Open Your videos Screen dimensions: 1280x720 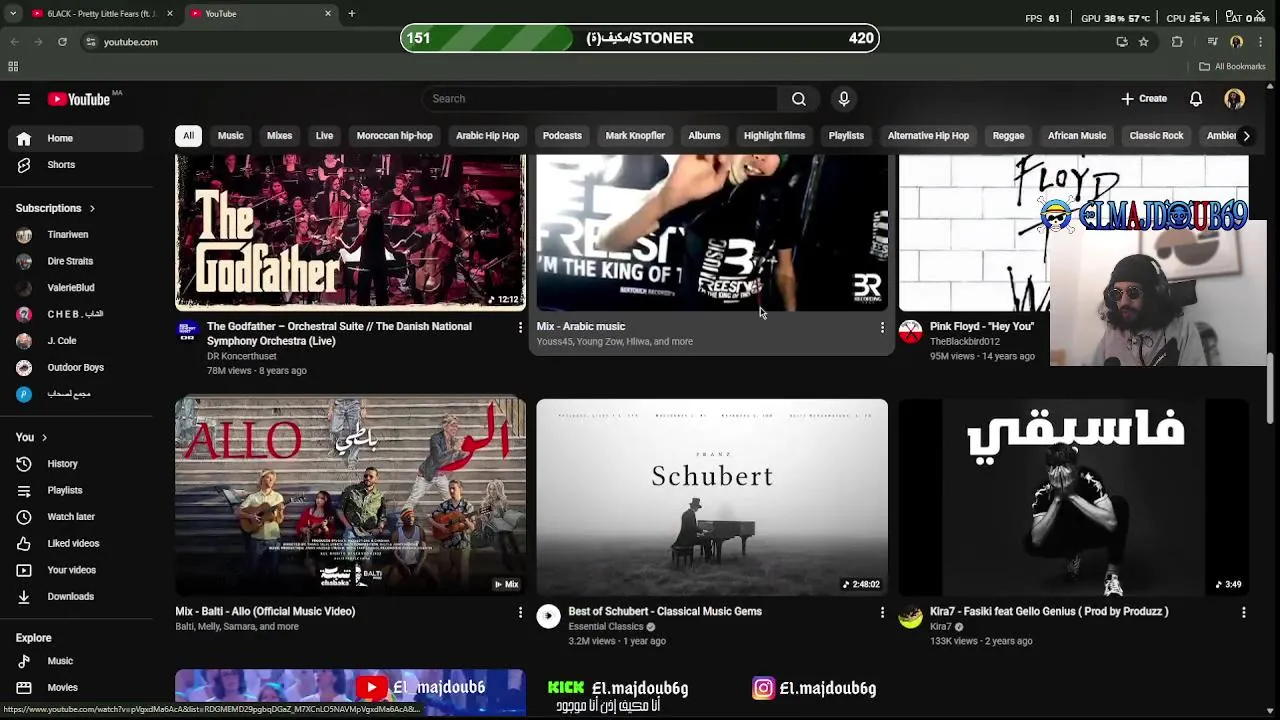(72, 570)
